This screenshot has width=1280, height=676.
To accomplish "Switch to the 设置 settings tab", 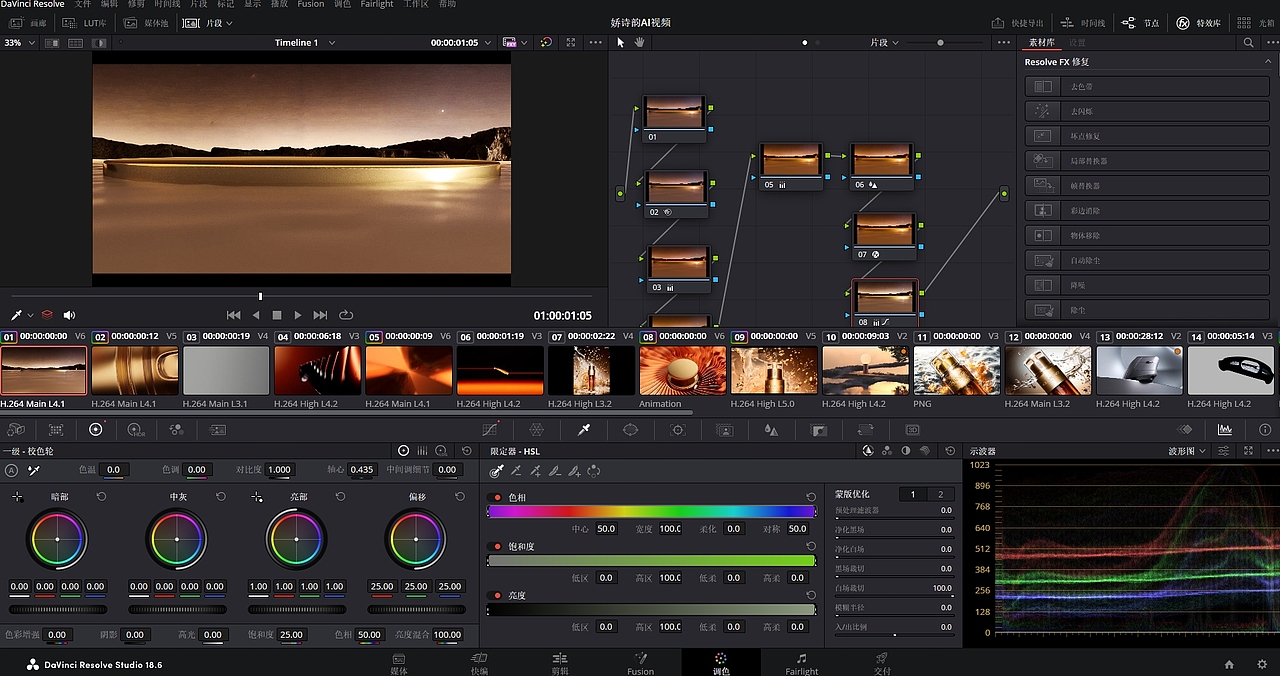I will point(1077,43).
